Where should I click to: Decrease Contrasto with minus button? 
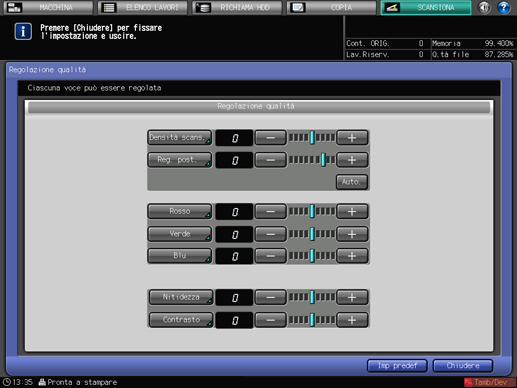click(270, 320)
